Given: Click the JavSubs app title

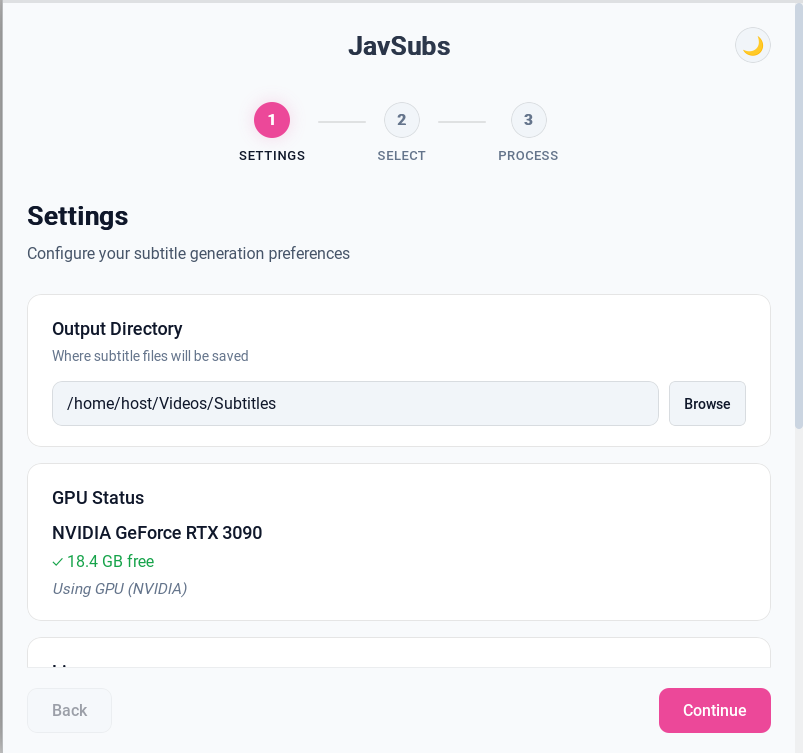Looking at the screenshot, I should click(399, 46).
